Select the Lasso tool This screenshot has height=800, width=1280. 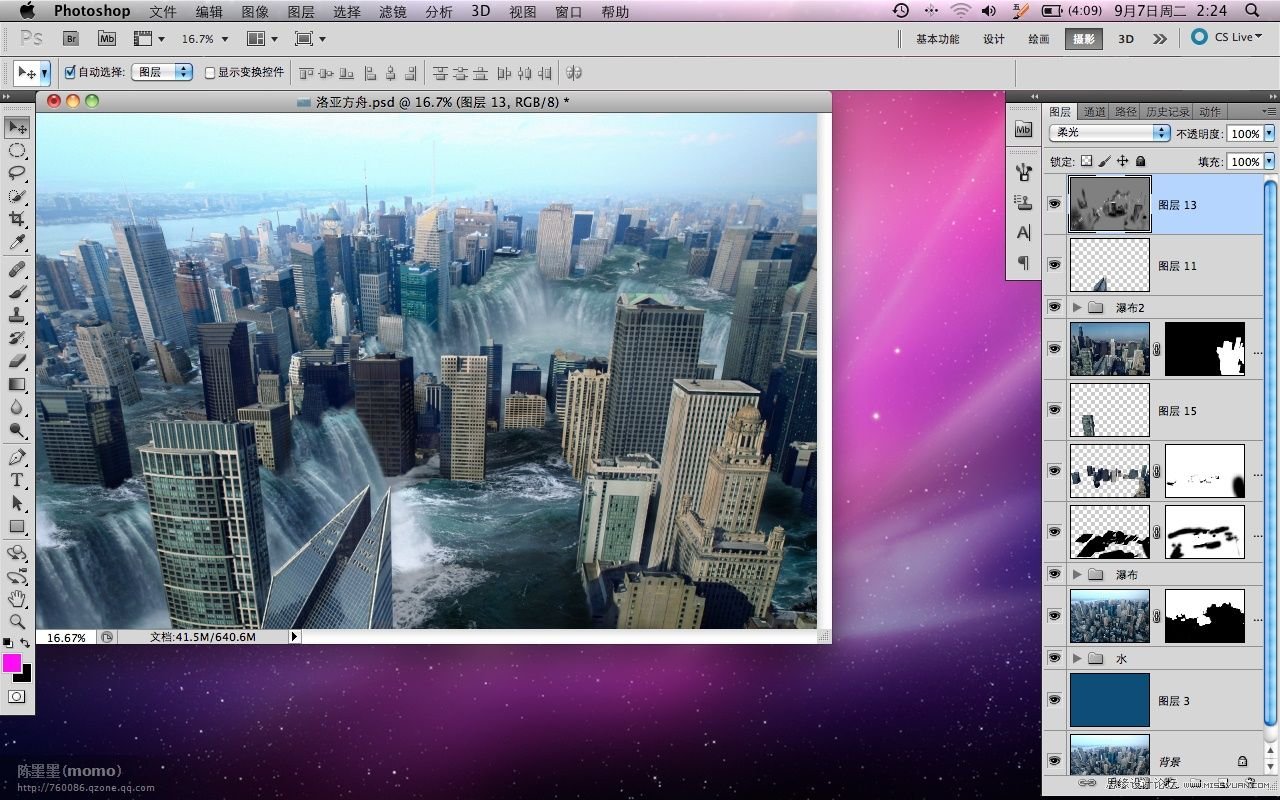click(17, 173)
